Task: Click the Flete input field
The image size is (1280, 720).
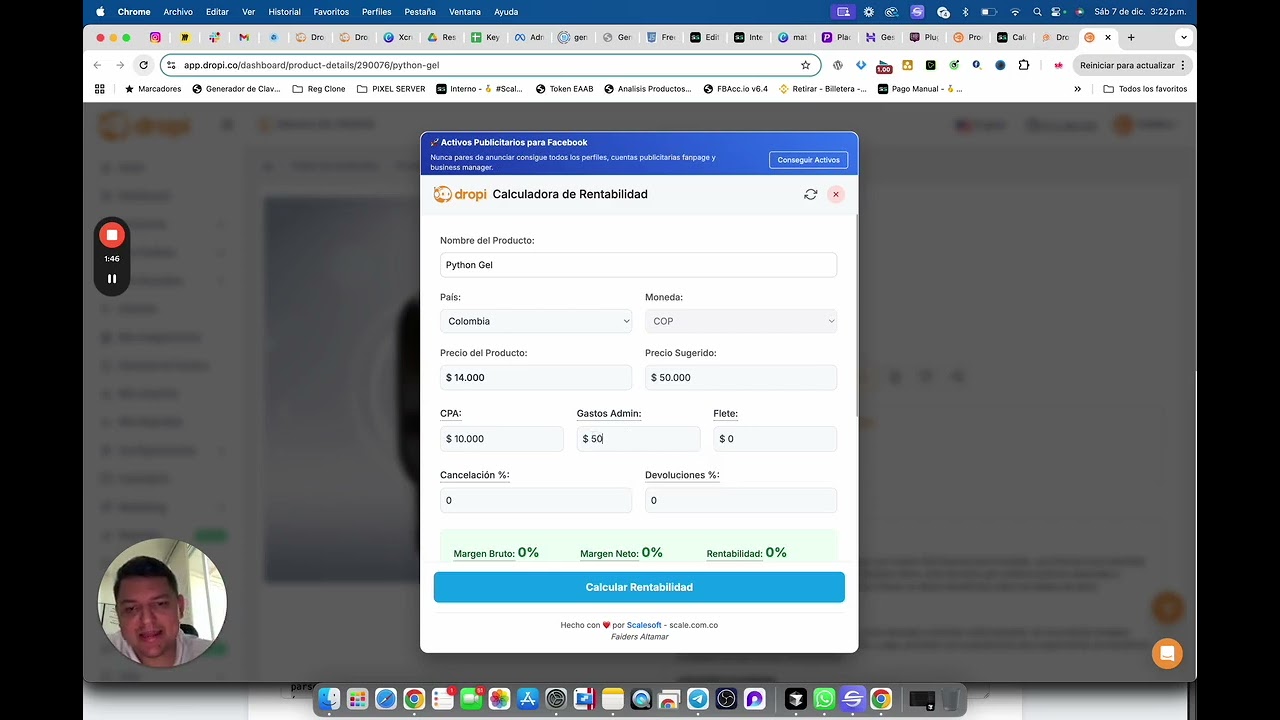Action: [775, 438]
